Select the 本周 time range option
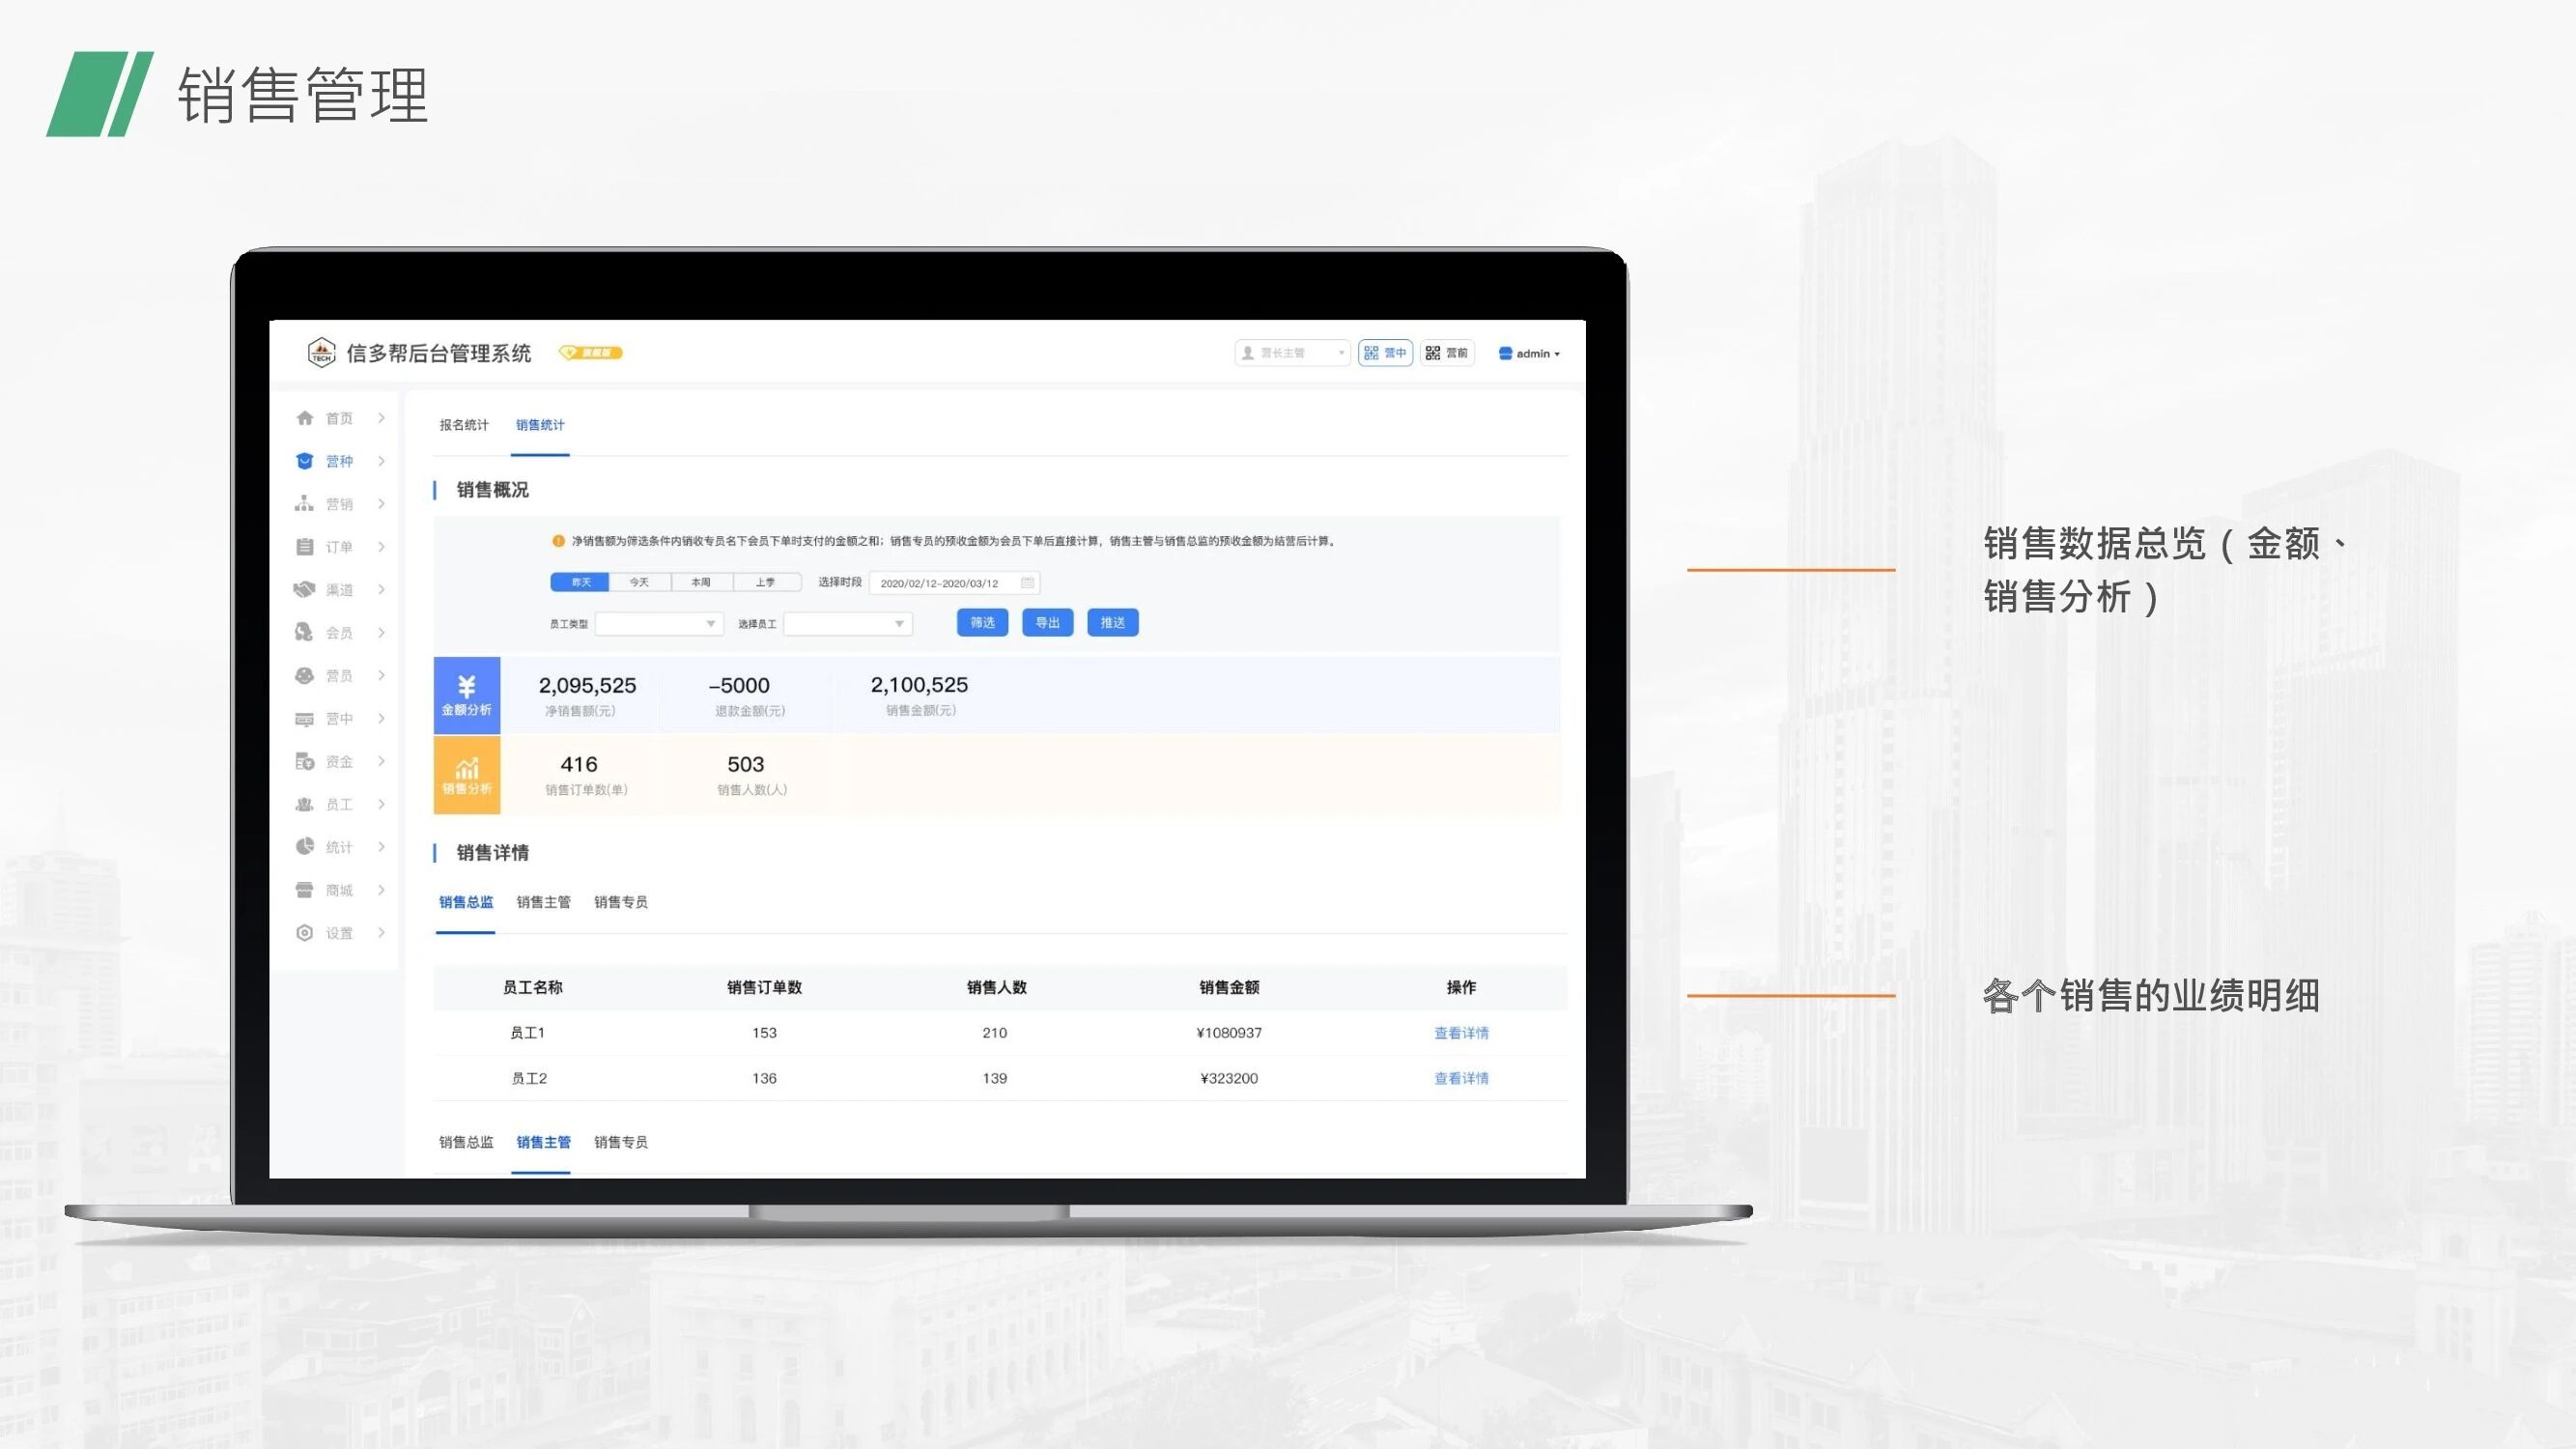Screen dimensions: 2576x1449 [701, 582]
